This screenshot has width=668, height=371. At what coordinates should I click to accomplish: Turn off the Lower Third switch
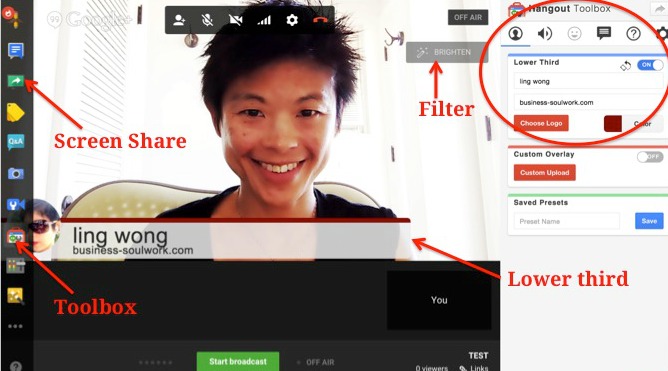click(x=650, y=65)
